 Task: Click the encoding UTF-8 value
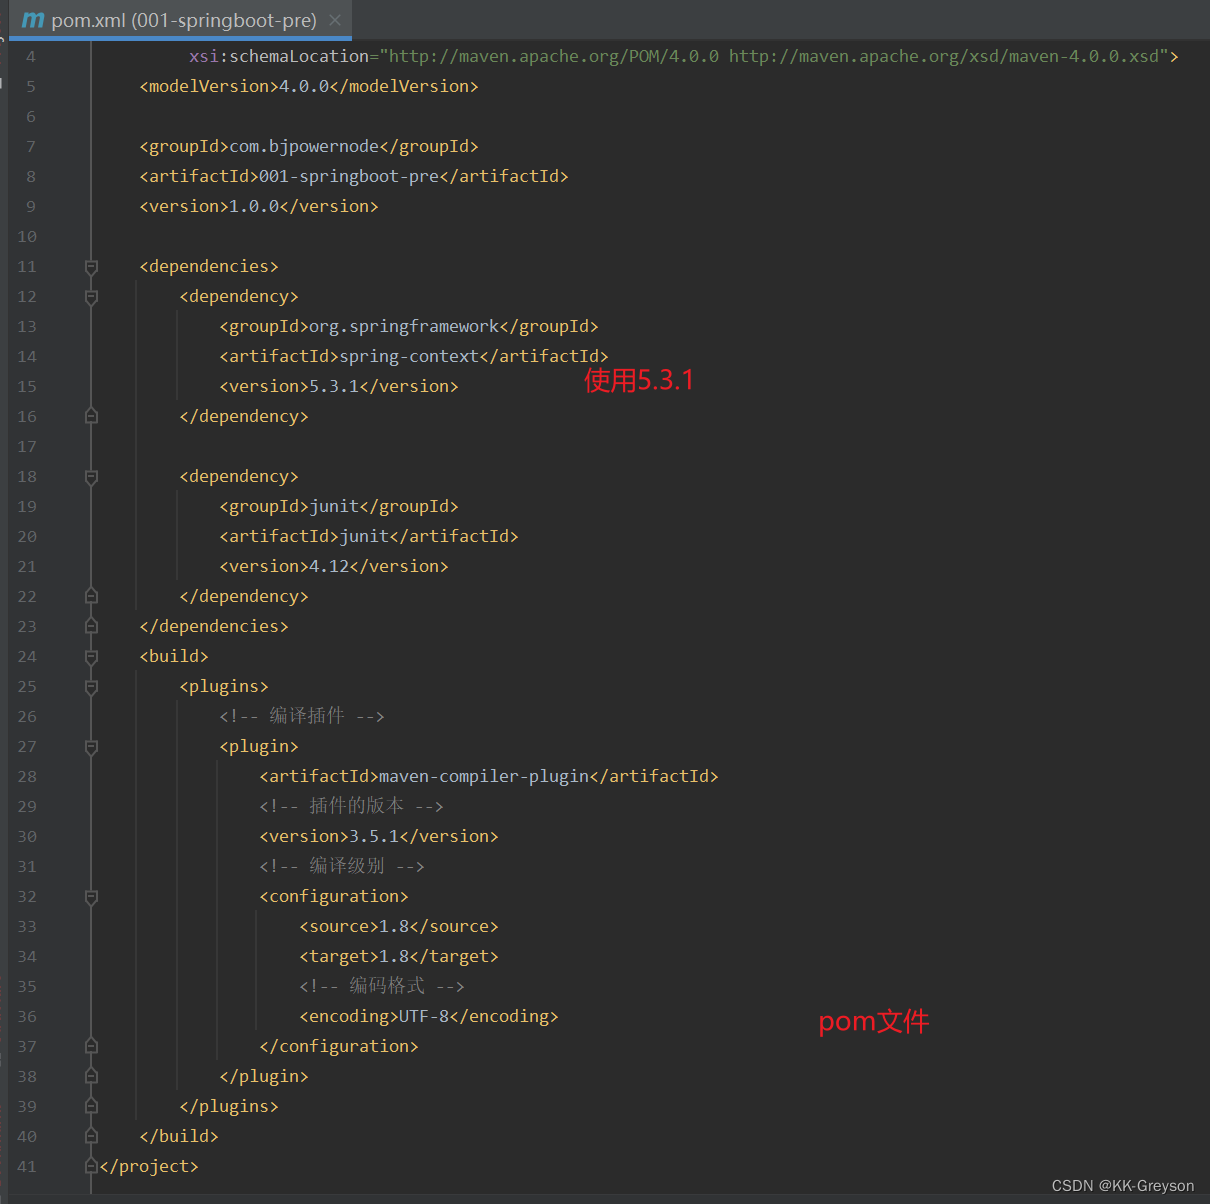(x=424, y=1016)
